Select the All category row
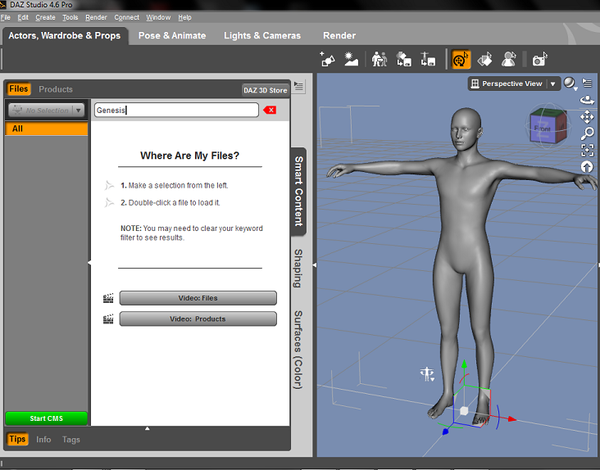Screen dimensions: 600x470 pos(46,129)
